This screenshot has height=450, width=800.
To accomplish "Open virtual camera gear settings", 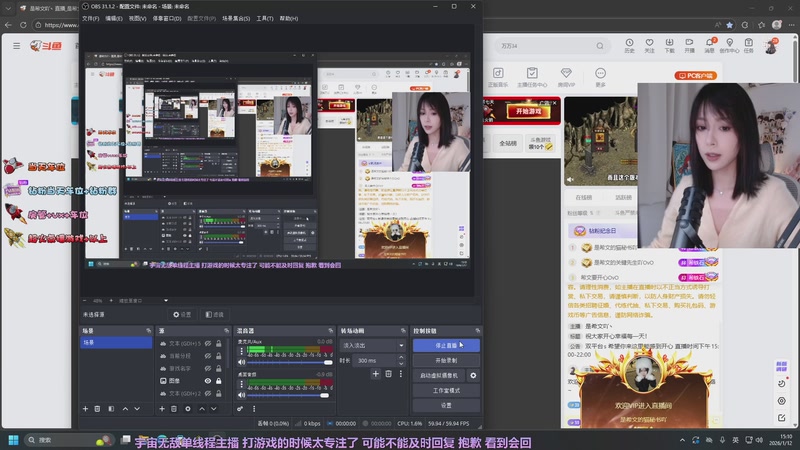I will tap(473, 375).
